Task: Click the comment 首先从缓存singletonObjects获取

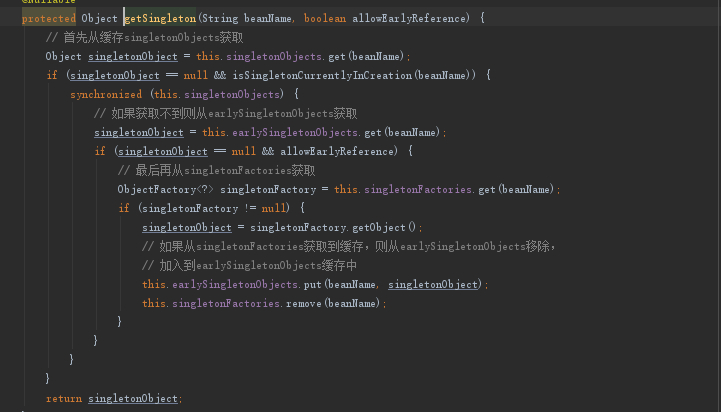Action: click(x=144, y=38)
